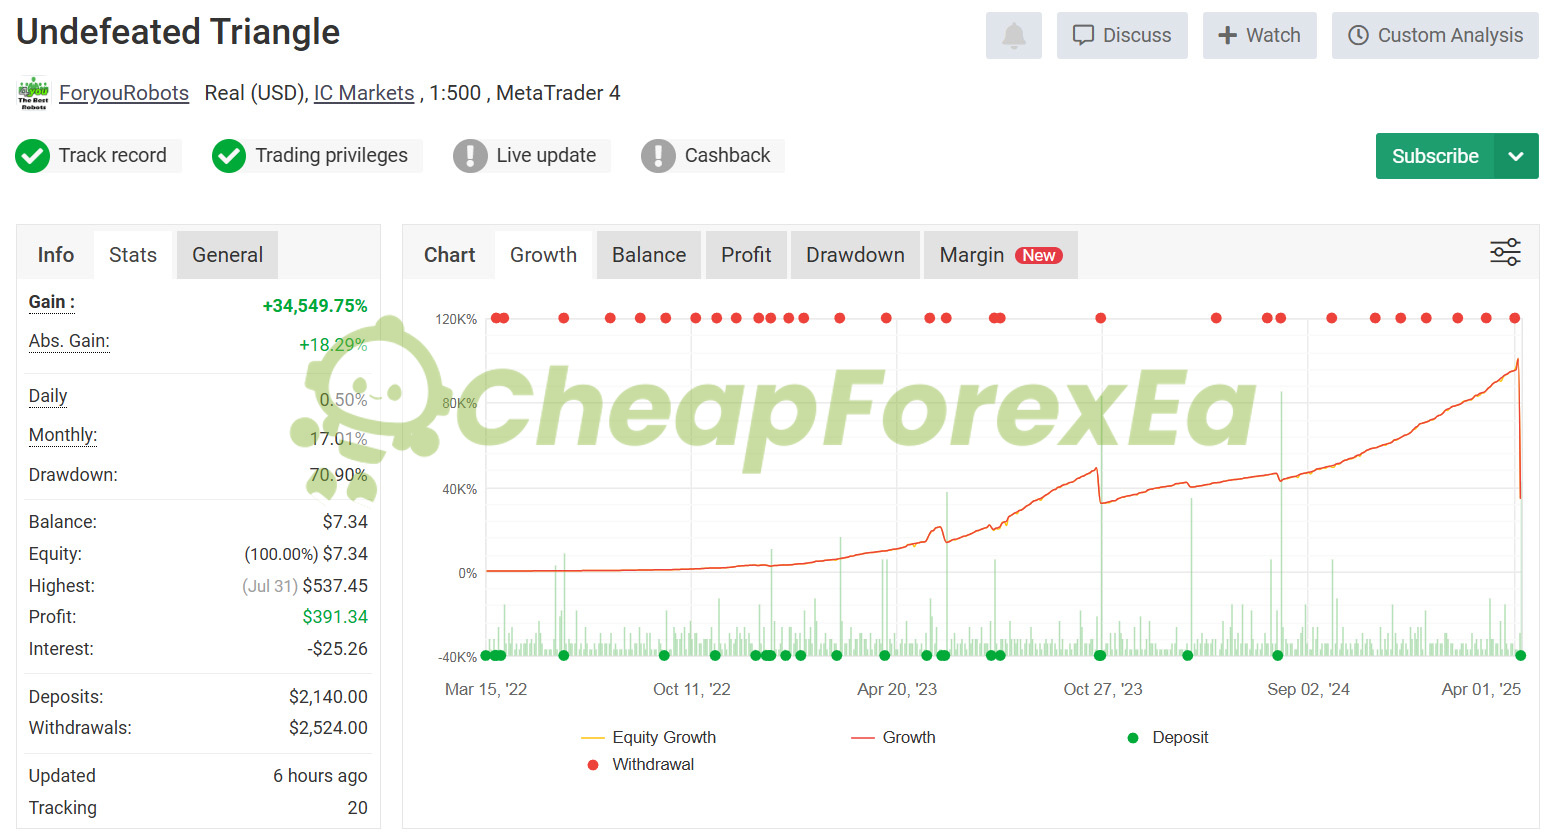Toggle Withdrawal markers in chart legend

click(640, 764)
